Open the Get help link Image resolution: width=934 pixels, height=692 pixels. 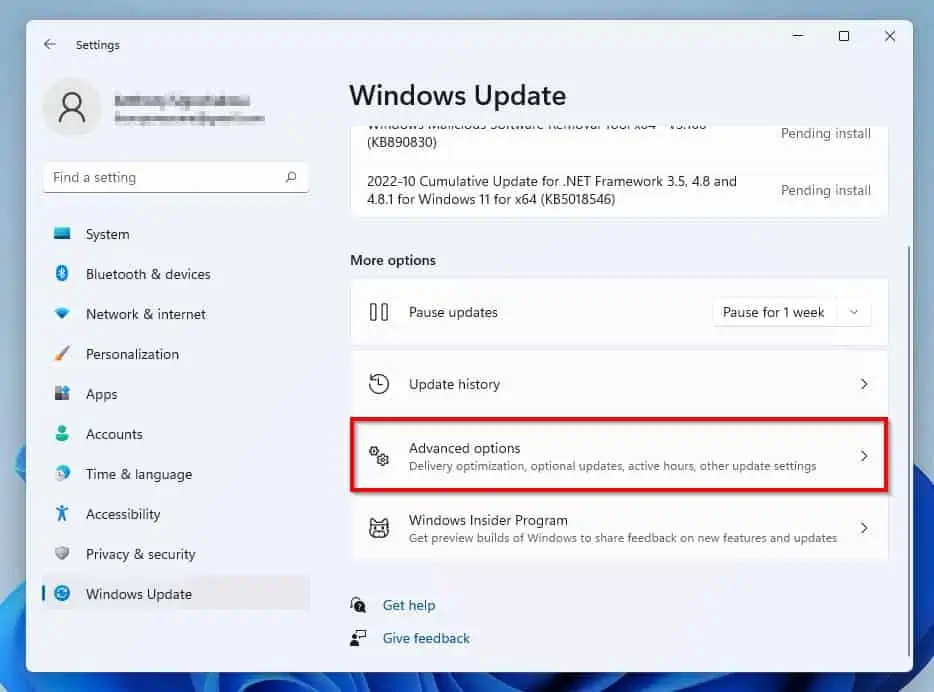click(x=409, y=605)
